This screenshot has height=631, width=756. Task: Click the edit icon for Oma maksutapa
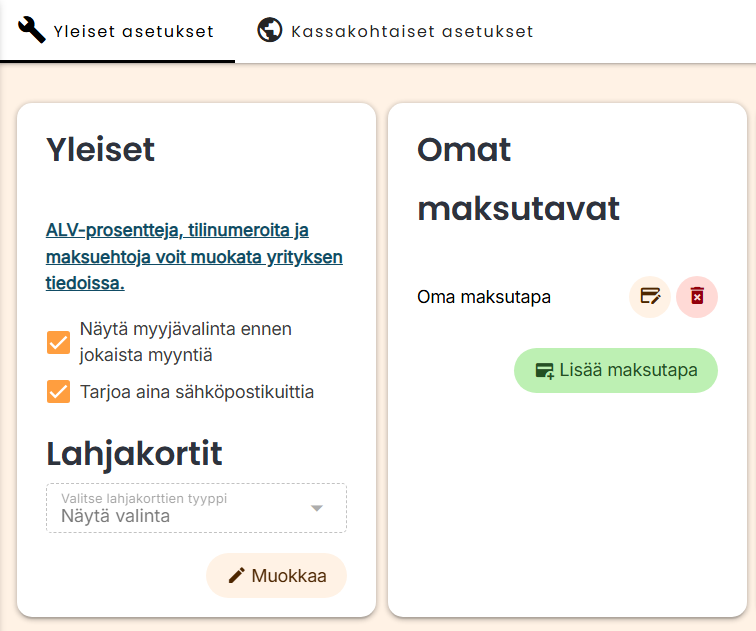[650, 296]
